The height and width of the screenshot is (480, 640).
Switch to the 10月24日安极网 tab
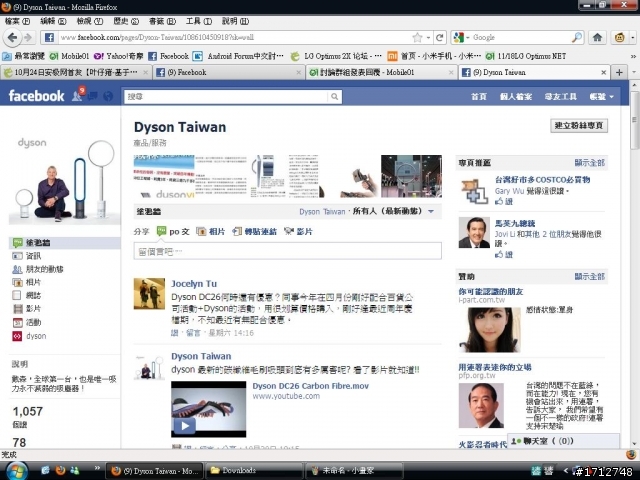76,73
